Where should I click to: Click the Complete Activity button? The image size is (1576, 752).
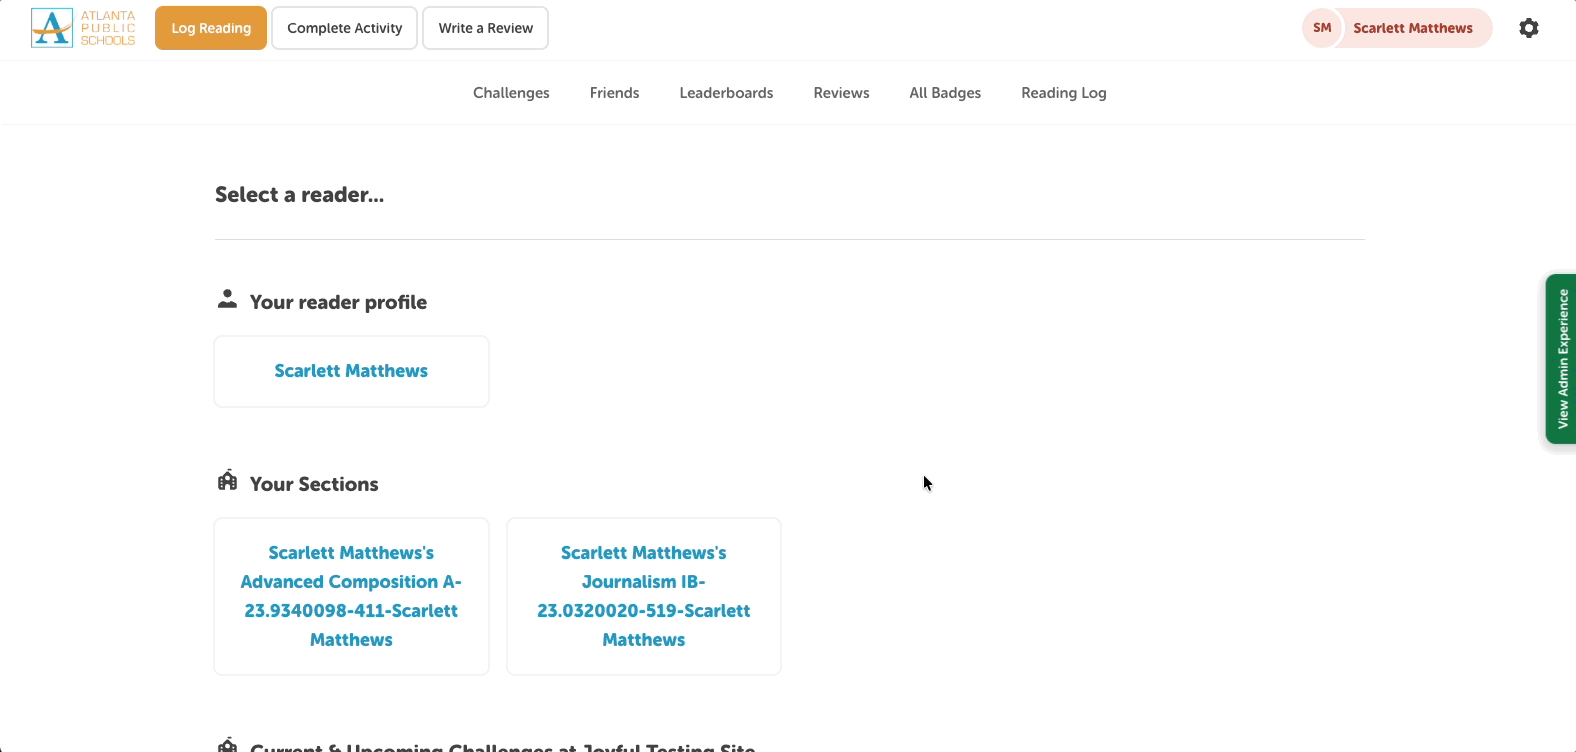[x=344, y=28]
